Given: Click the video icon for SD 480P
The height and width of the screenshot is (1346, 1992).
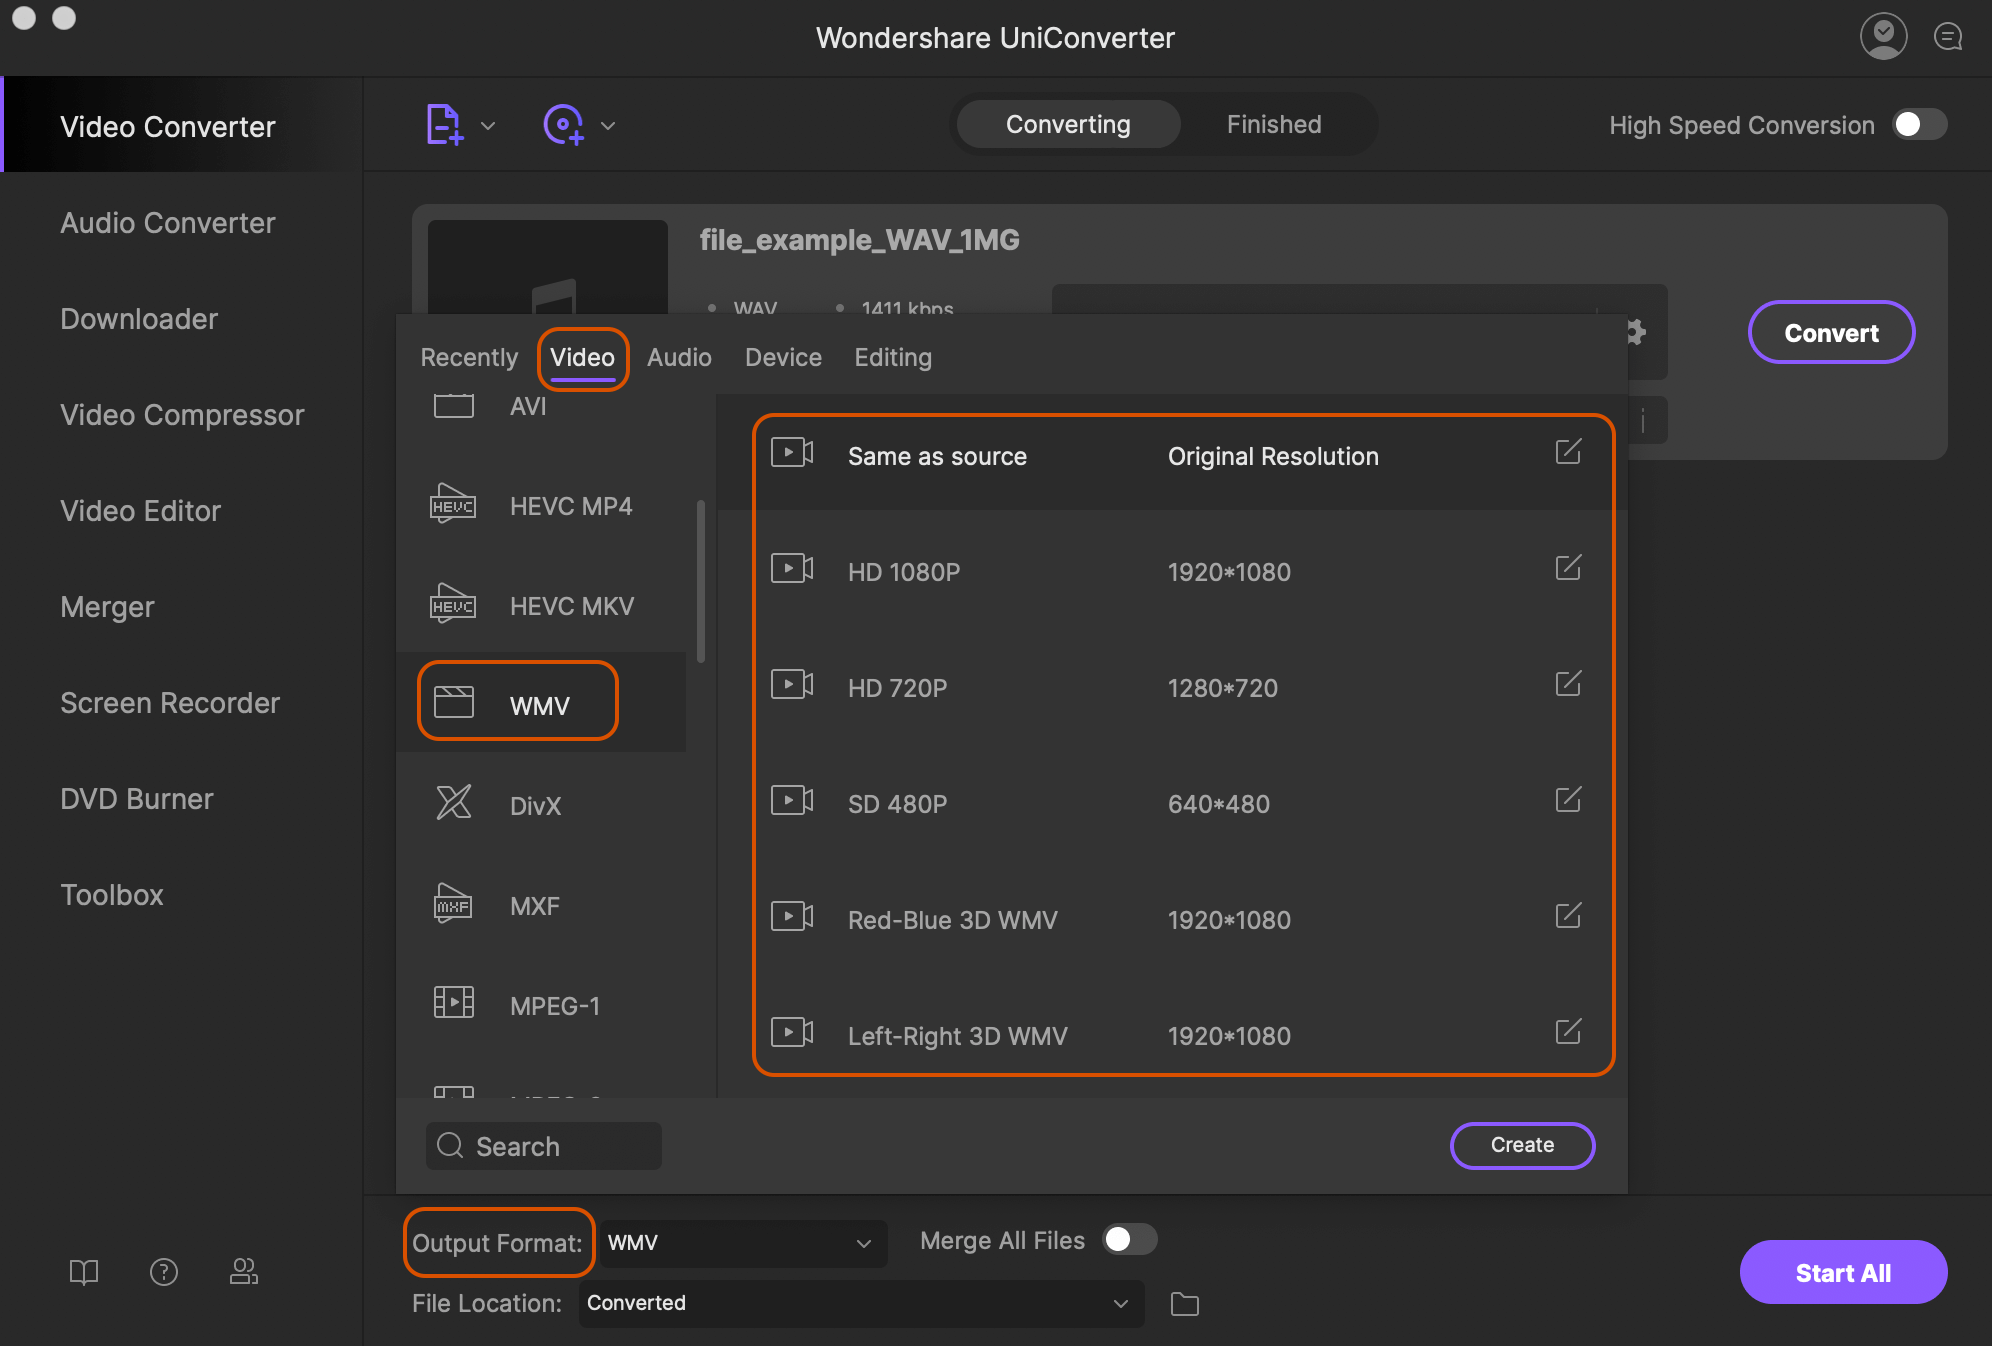Looking at the screenshot, I should (x=792, y=801).
